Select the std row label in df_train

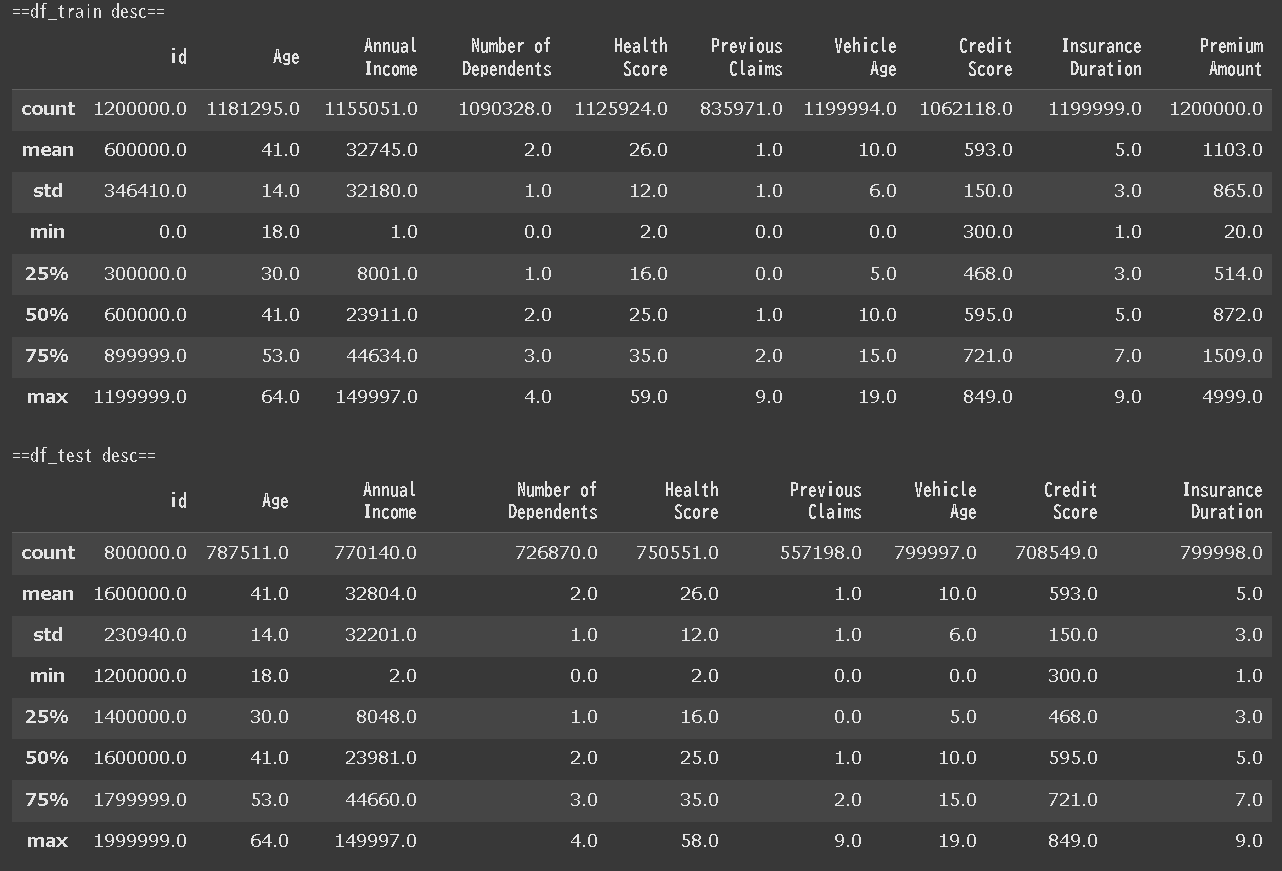click(x=47, y=191)
